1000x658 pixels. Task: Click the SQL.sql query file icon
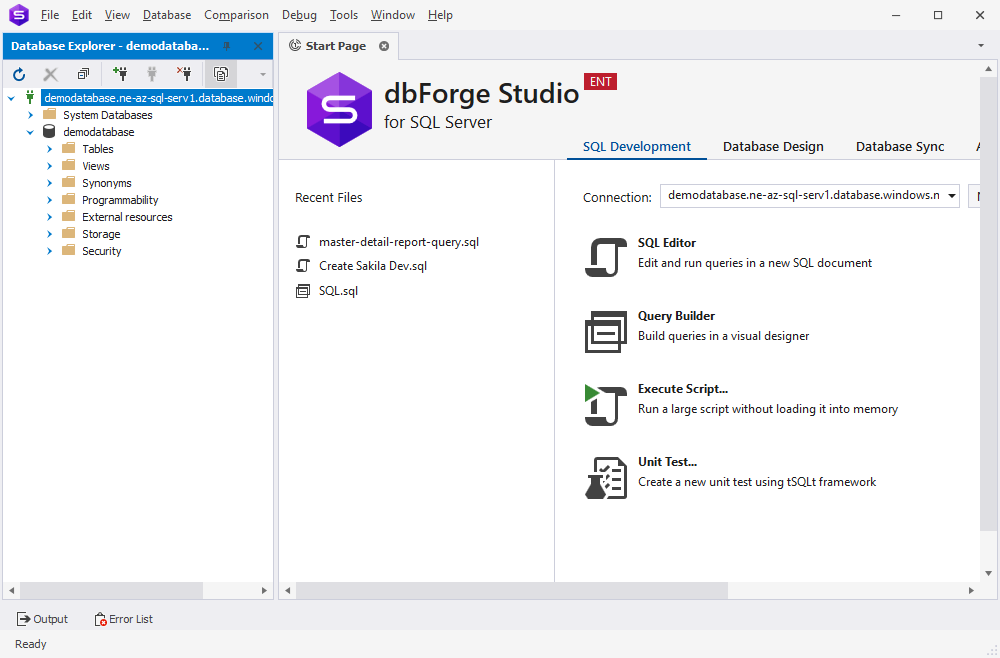[x=303, y=291]
